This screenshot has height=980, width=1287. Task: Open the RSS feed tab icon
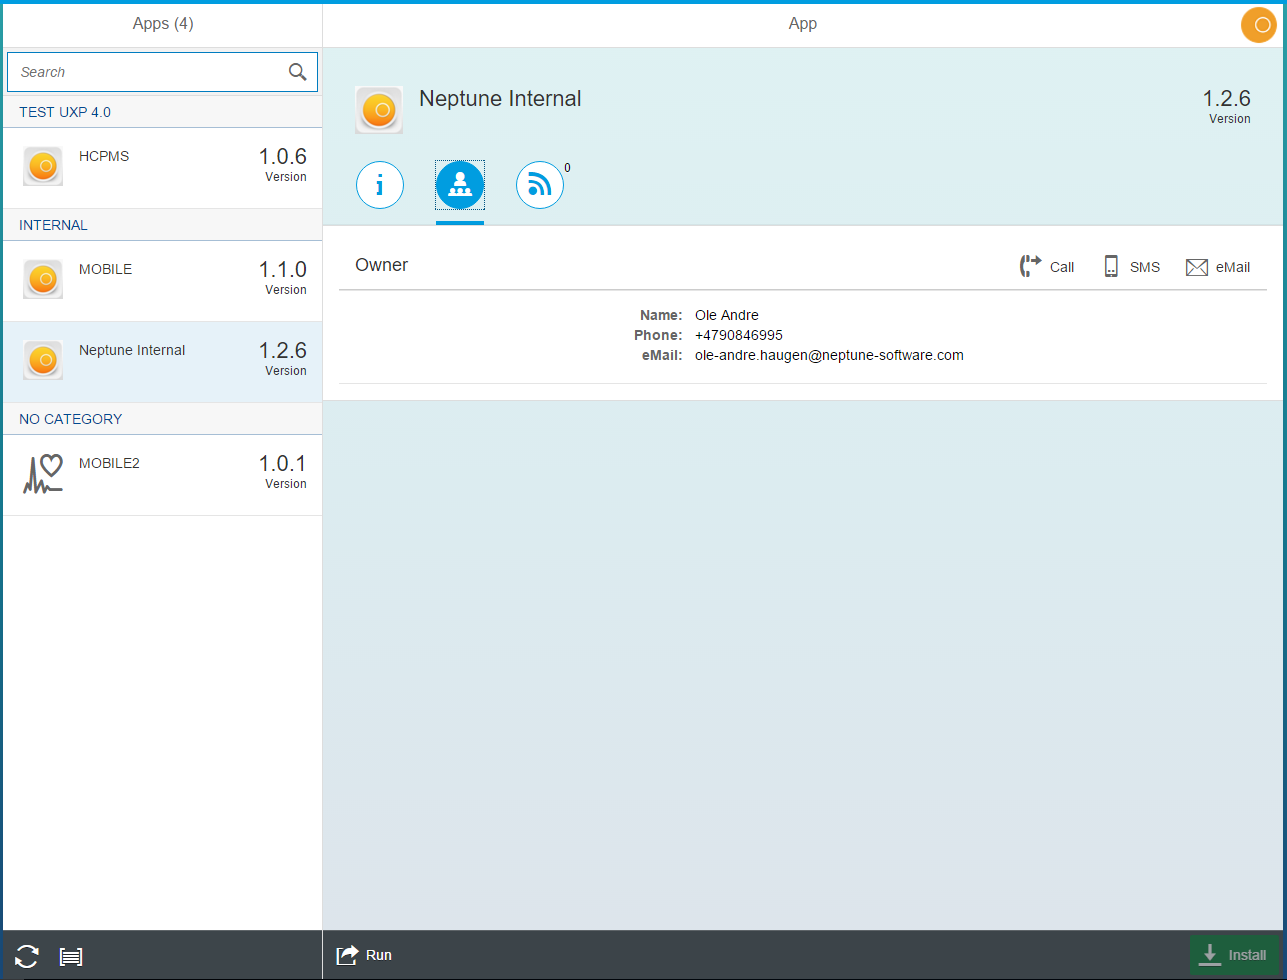coord(539,185)
